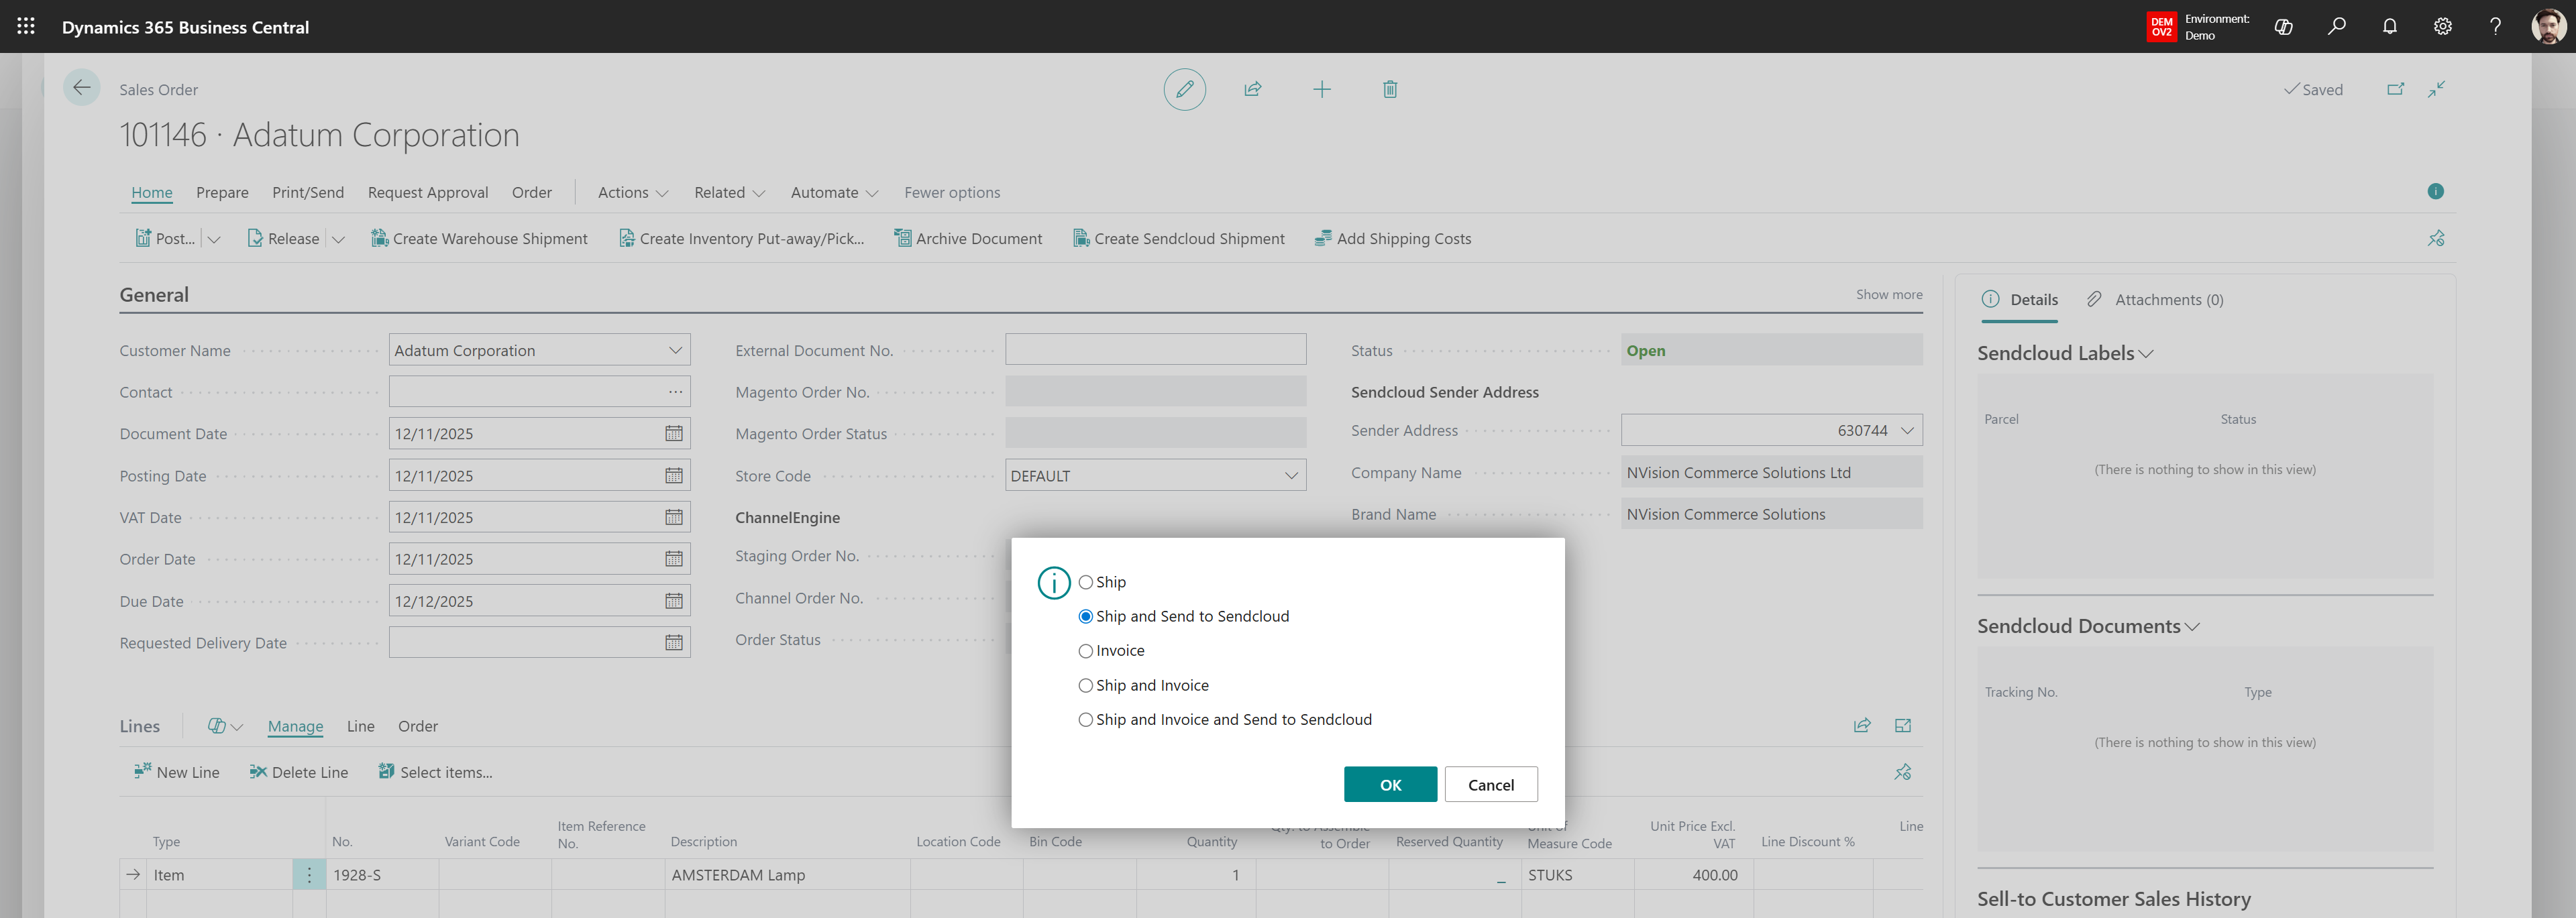The image size is (2576, 918).
Task: Open the app launcher waffle icon
Action: (26, 27)
